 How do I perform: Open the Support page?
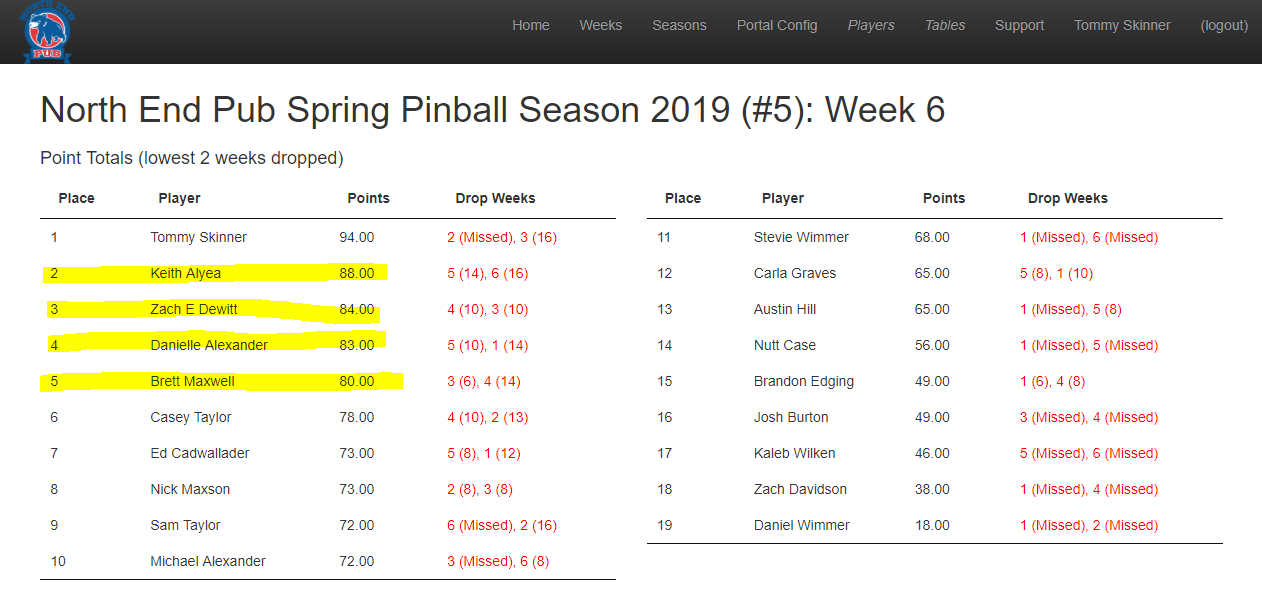click(1019, 26)
